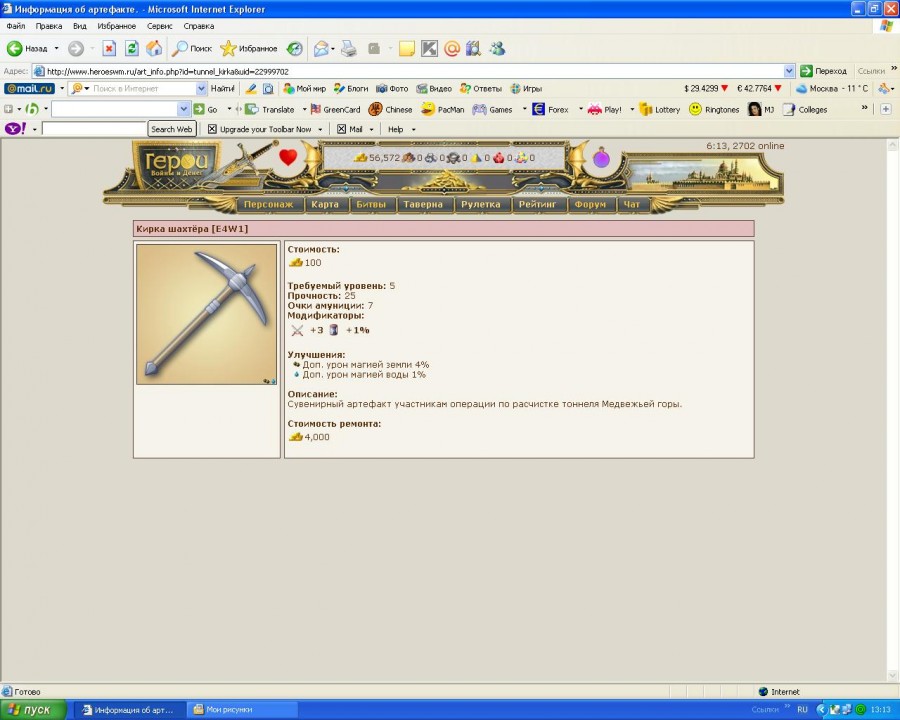Image resolution: width=900 pixels, height=720 pixels.
Task: Click the Lottery toolbar icon
Action: coord(660,110)
